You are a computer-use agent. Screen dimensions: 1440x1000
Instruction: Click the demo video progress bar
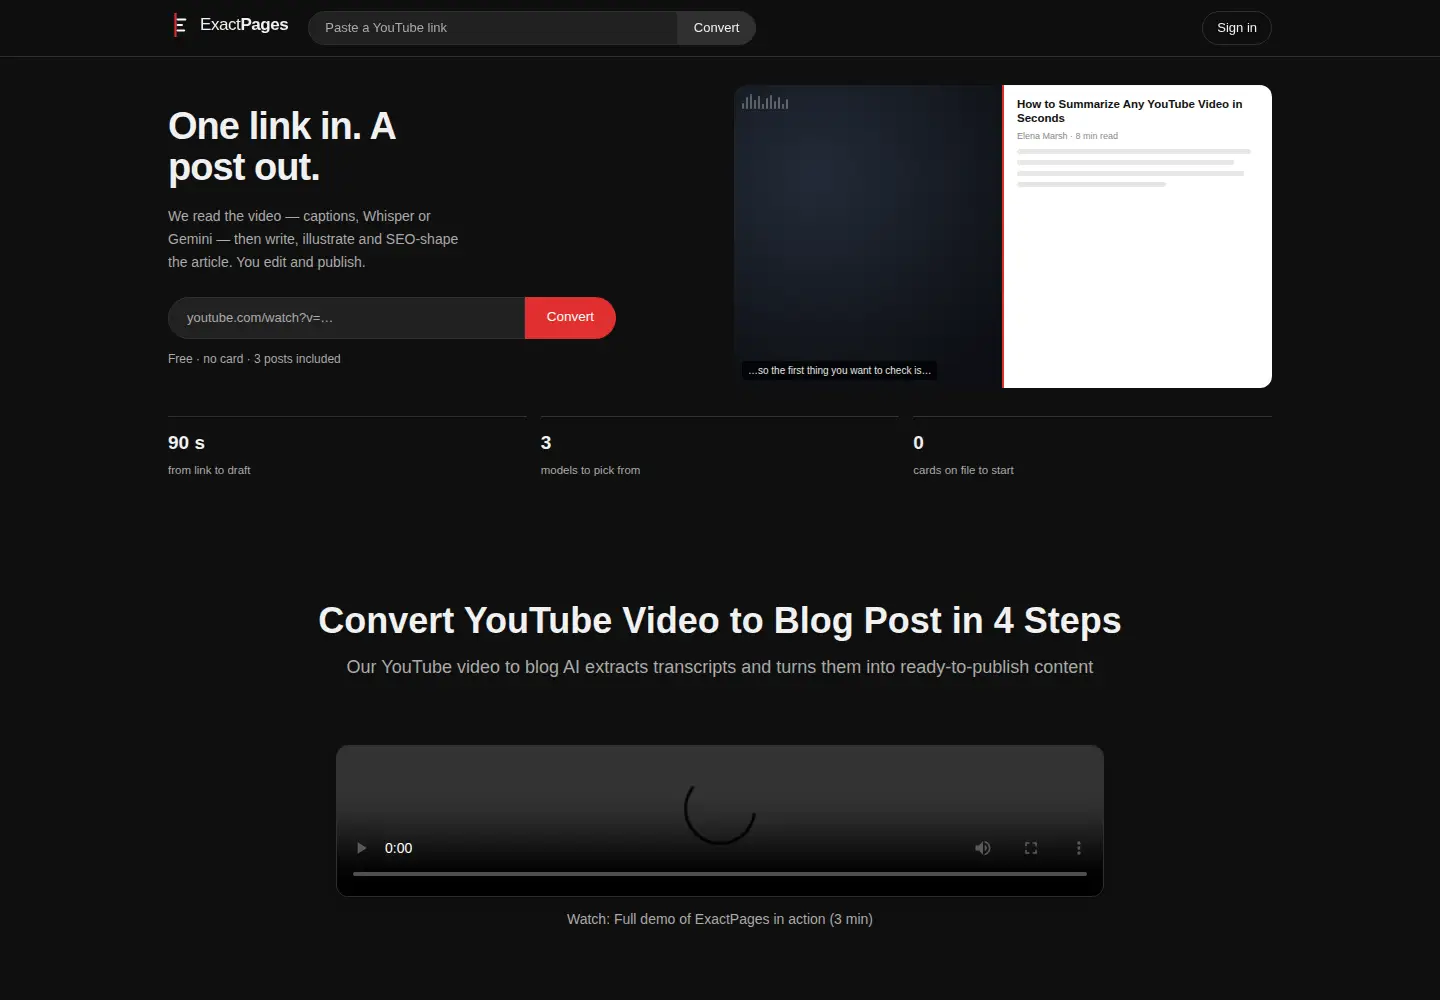coord(720,874)
